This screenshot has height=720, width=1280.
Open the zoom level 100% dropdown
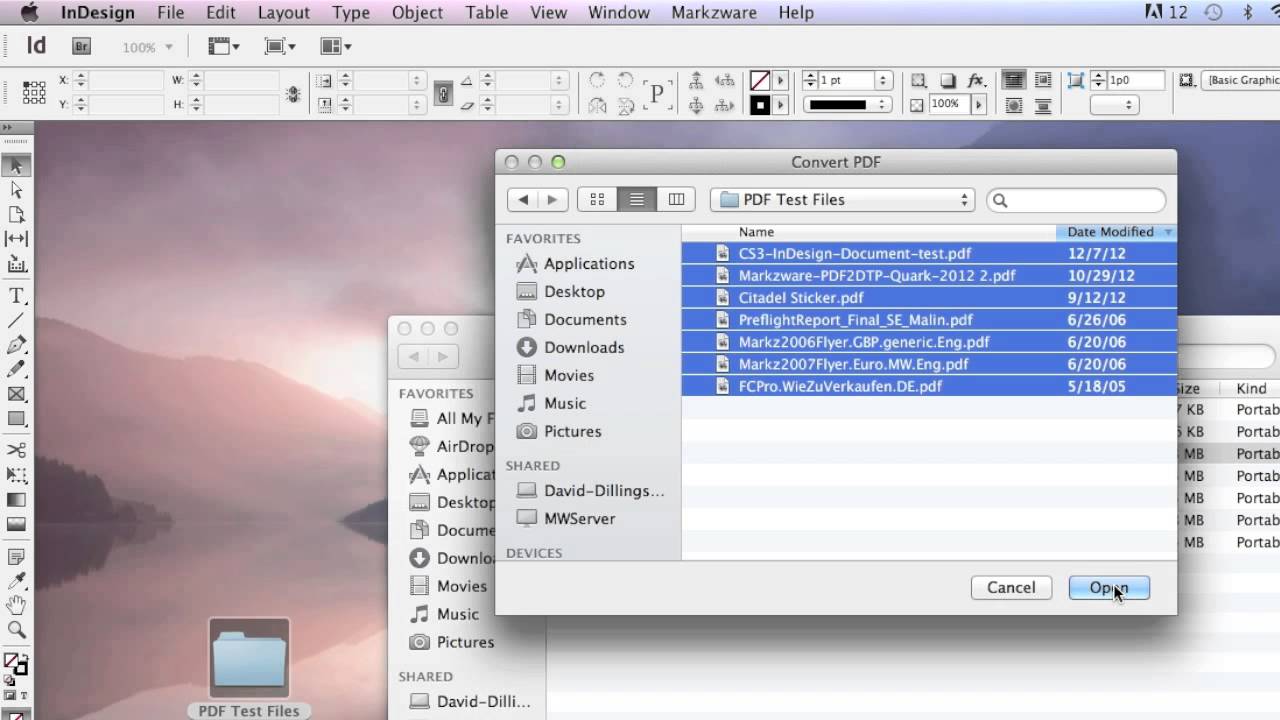click(x=168, y=47)
